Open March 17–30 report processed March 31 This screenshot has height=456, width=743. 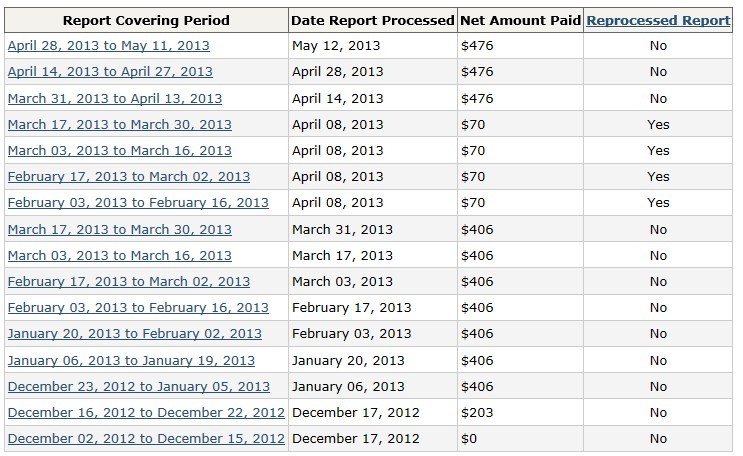[119, 229]
